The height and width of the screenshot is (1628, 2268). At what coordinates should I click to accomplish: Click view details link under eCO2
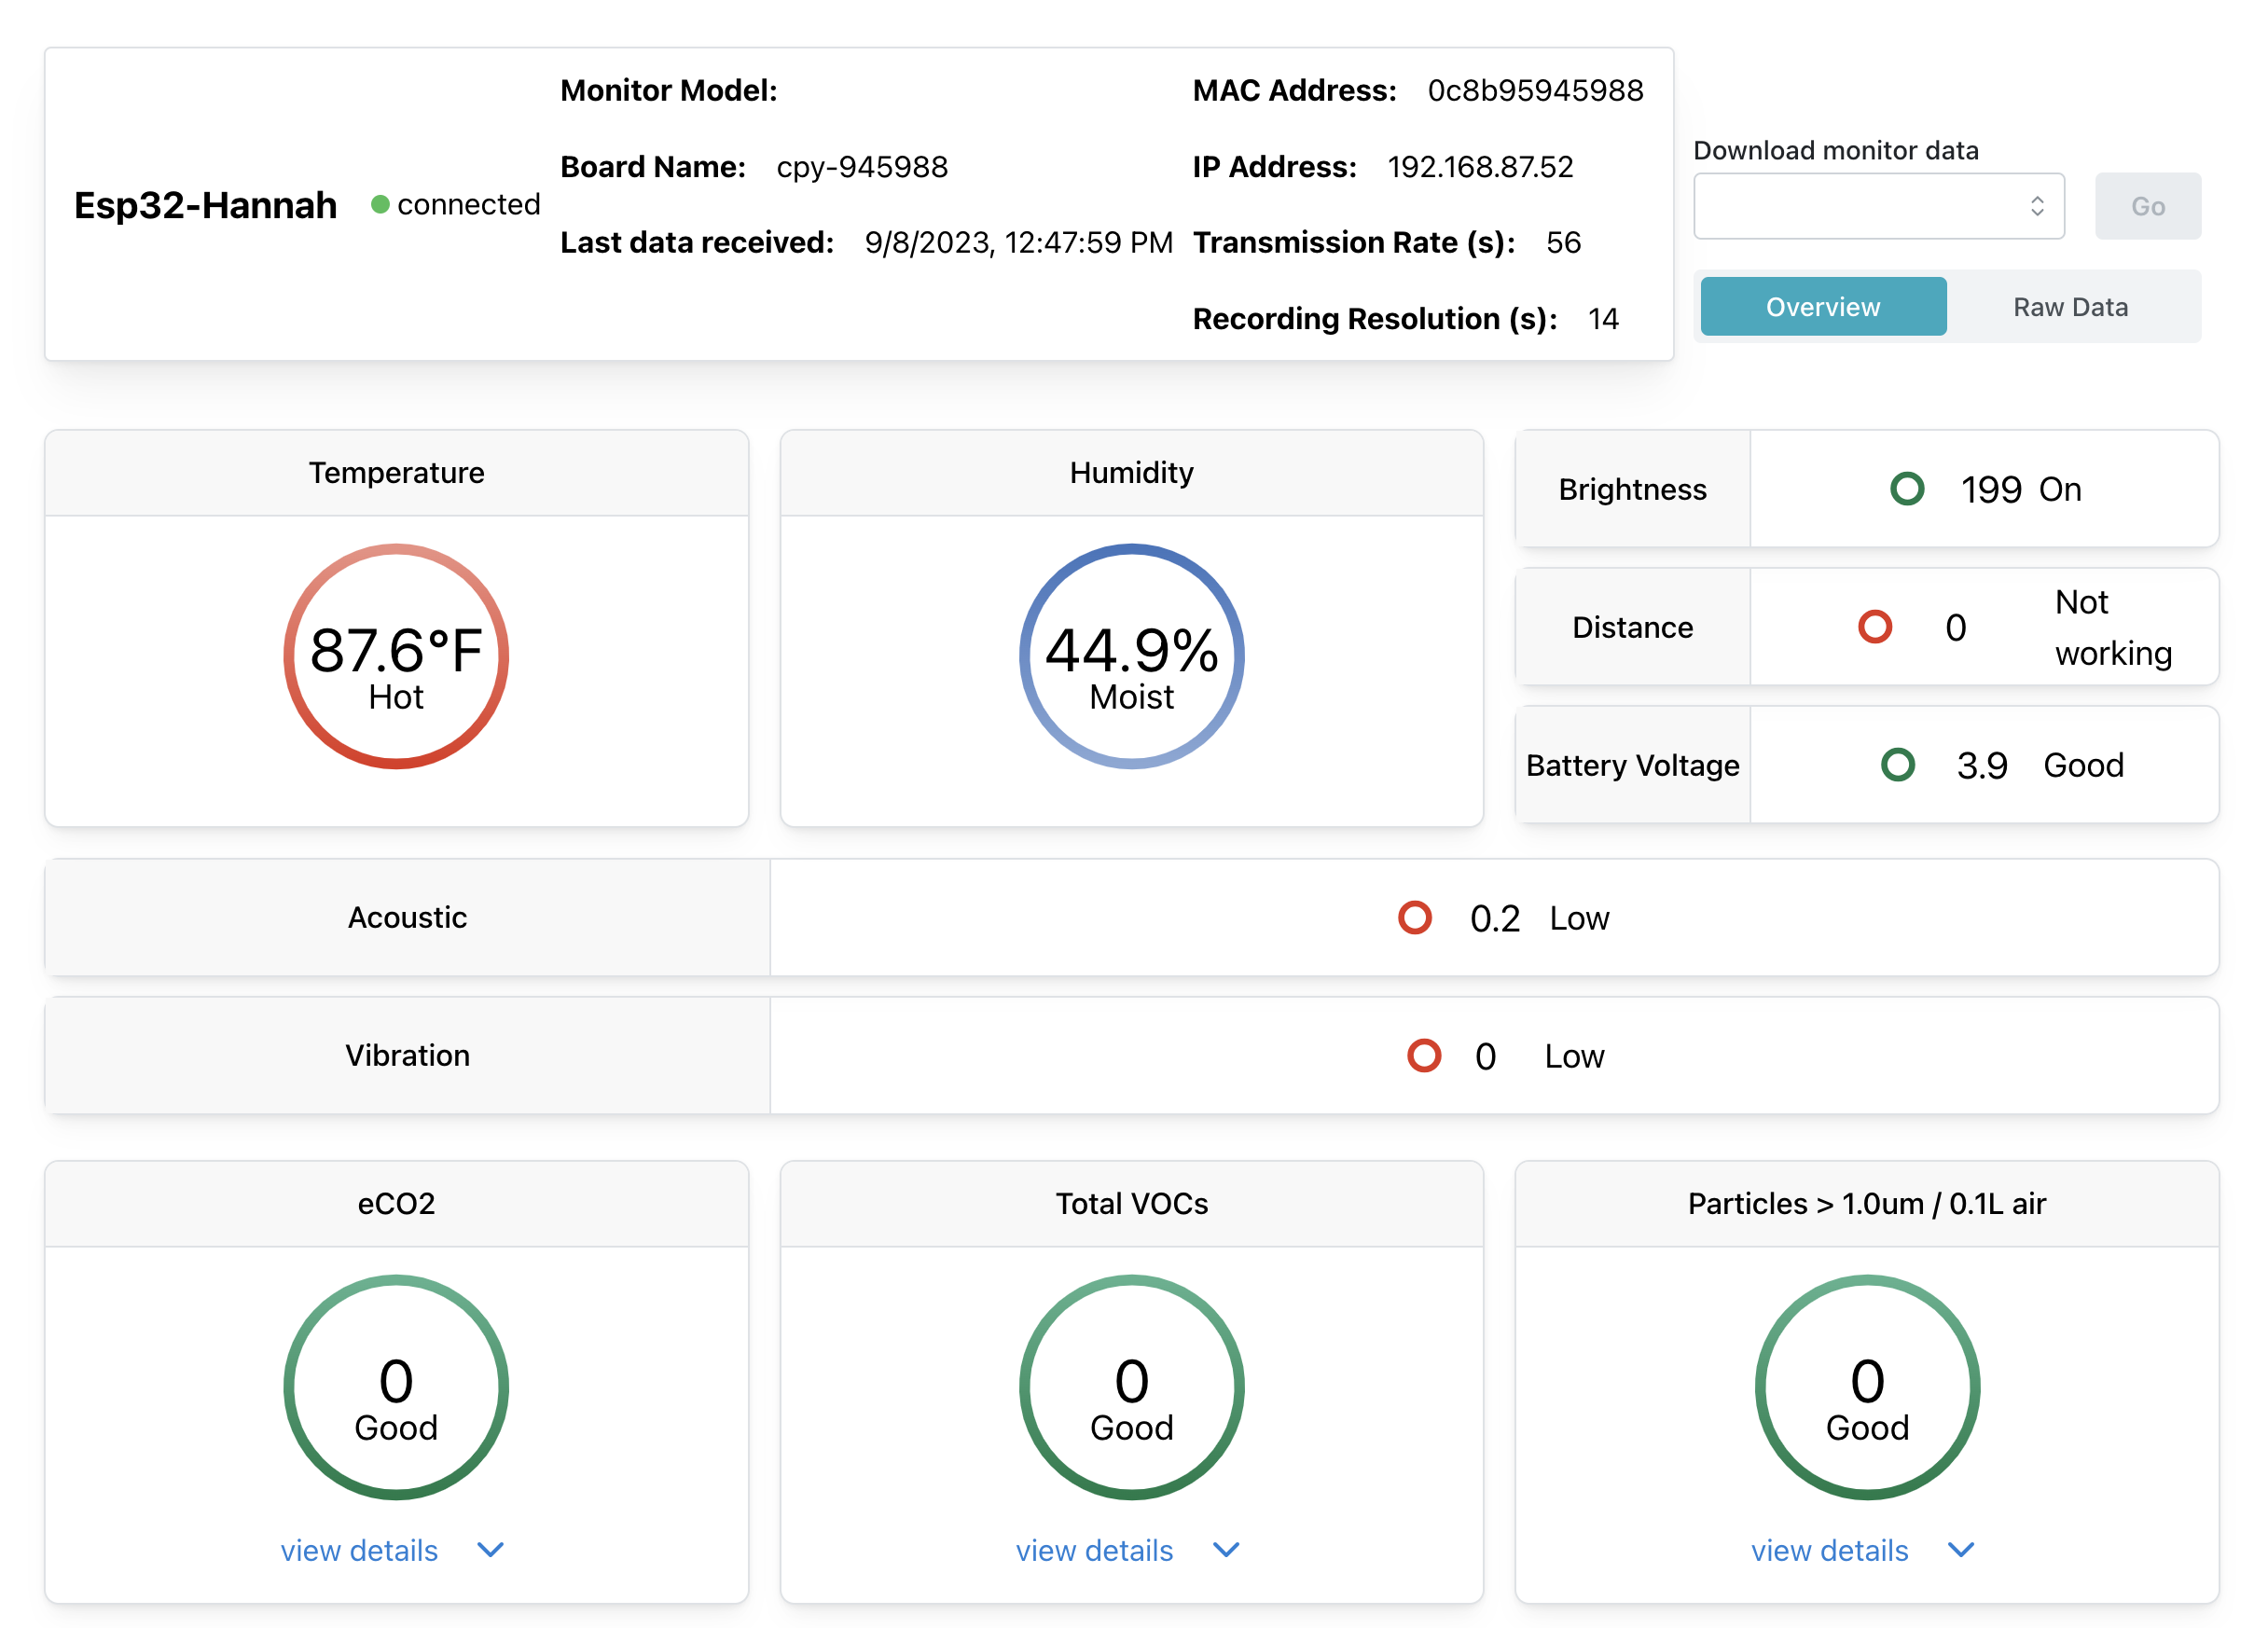pyautogui.click(x=359, y=1550)
